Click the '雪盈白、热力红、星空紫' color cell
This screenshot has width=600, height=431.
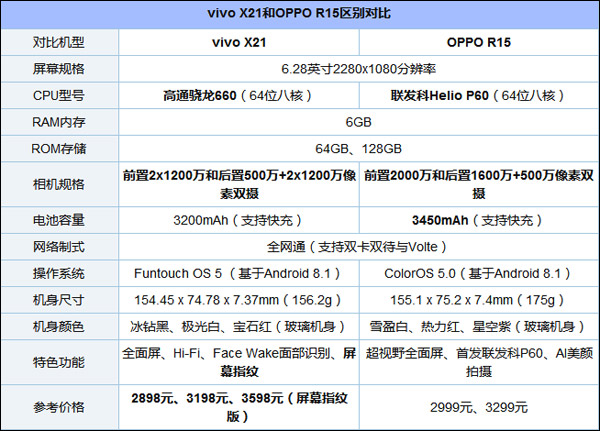coord(479,327)
